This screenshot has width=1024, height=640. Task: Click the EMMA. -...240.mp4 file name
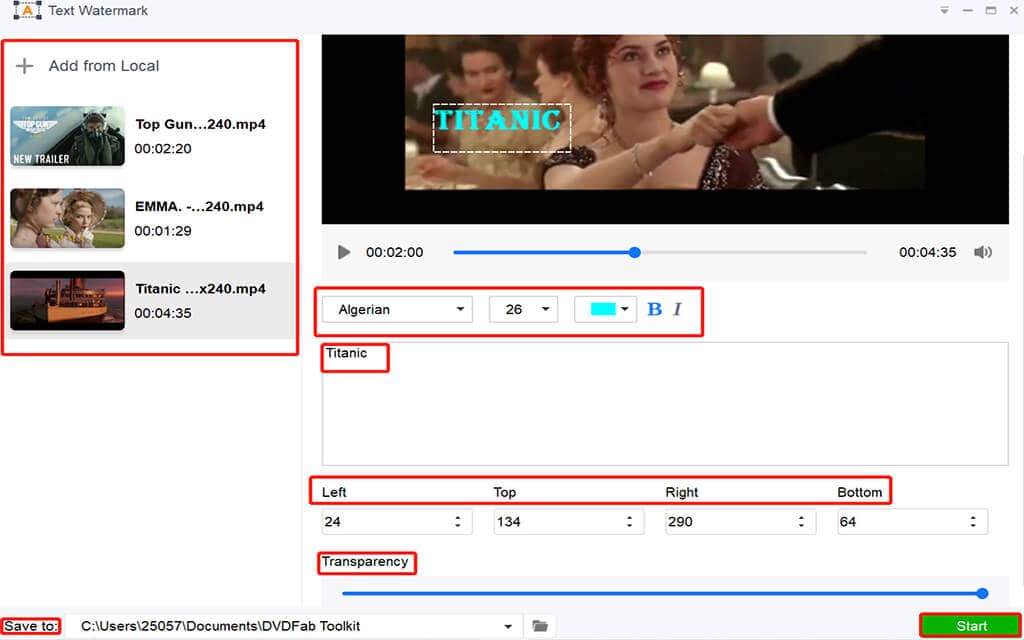click(199, 206)
